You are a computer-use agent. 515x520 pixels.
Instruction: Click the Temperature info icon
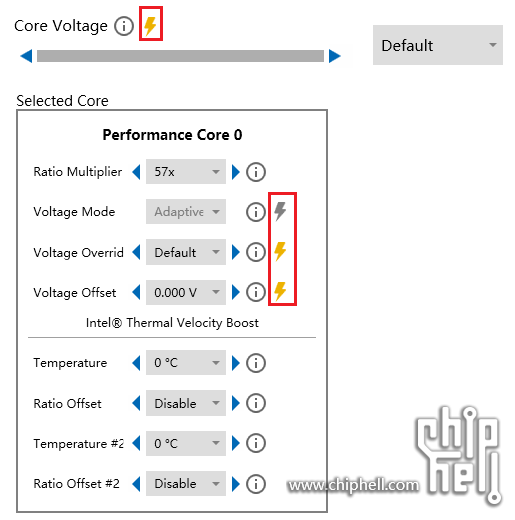point(256,363)
